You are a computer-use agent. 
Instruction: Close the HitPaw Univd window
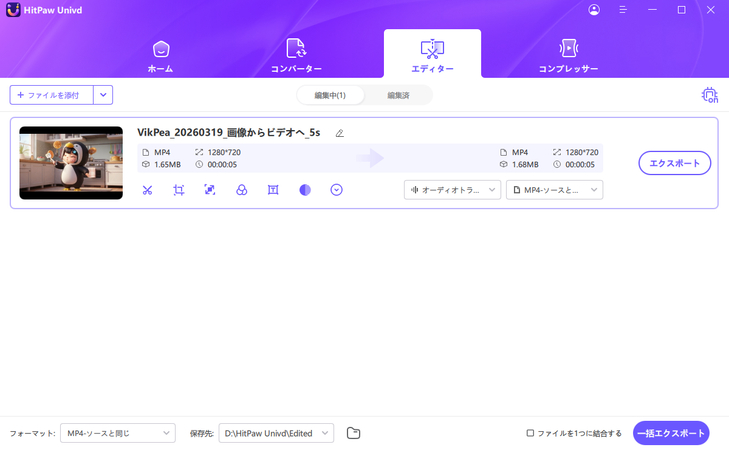point(710,10)
